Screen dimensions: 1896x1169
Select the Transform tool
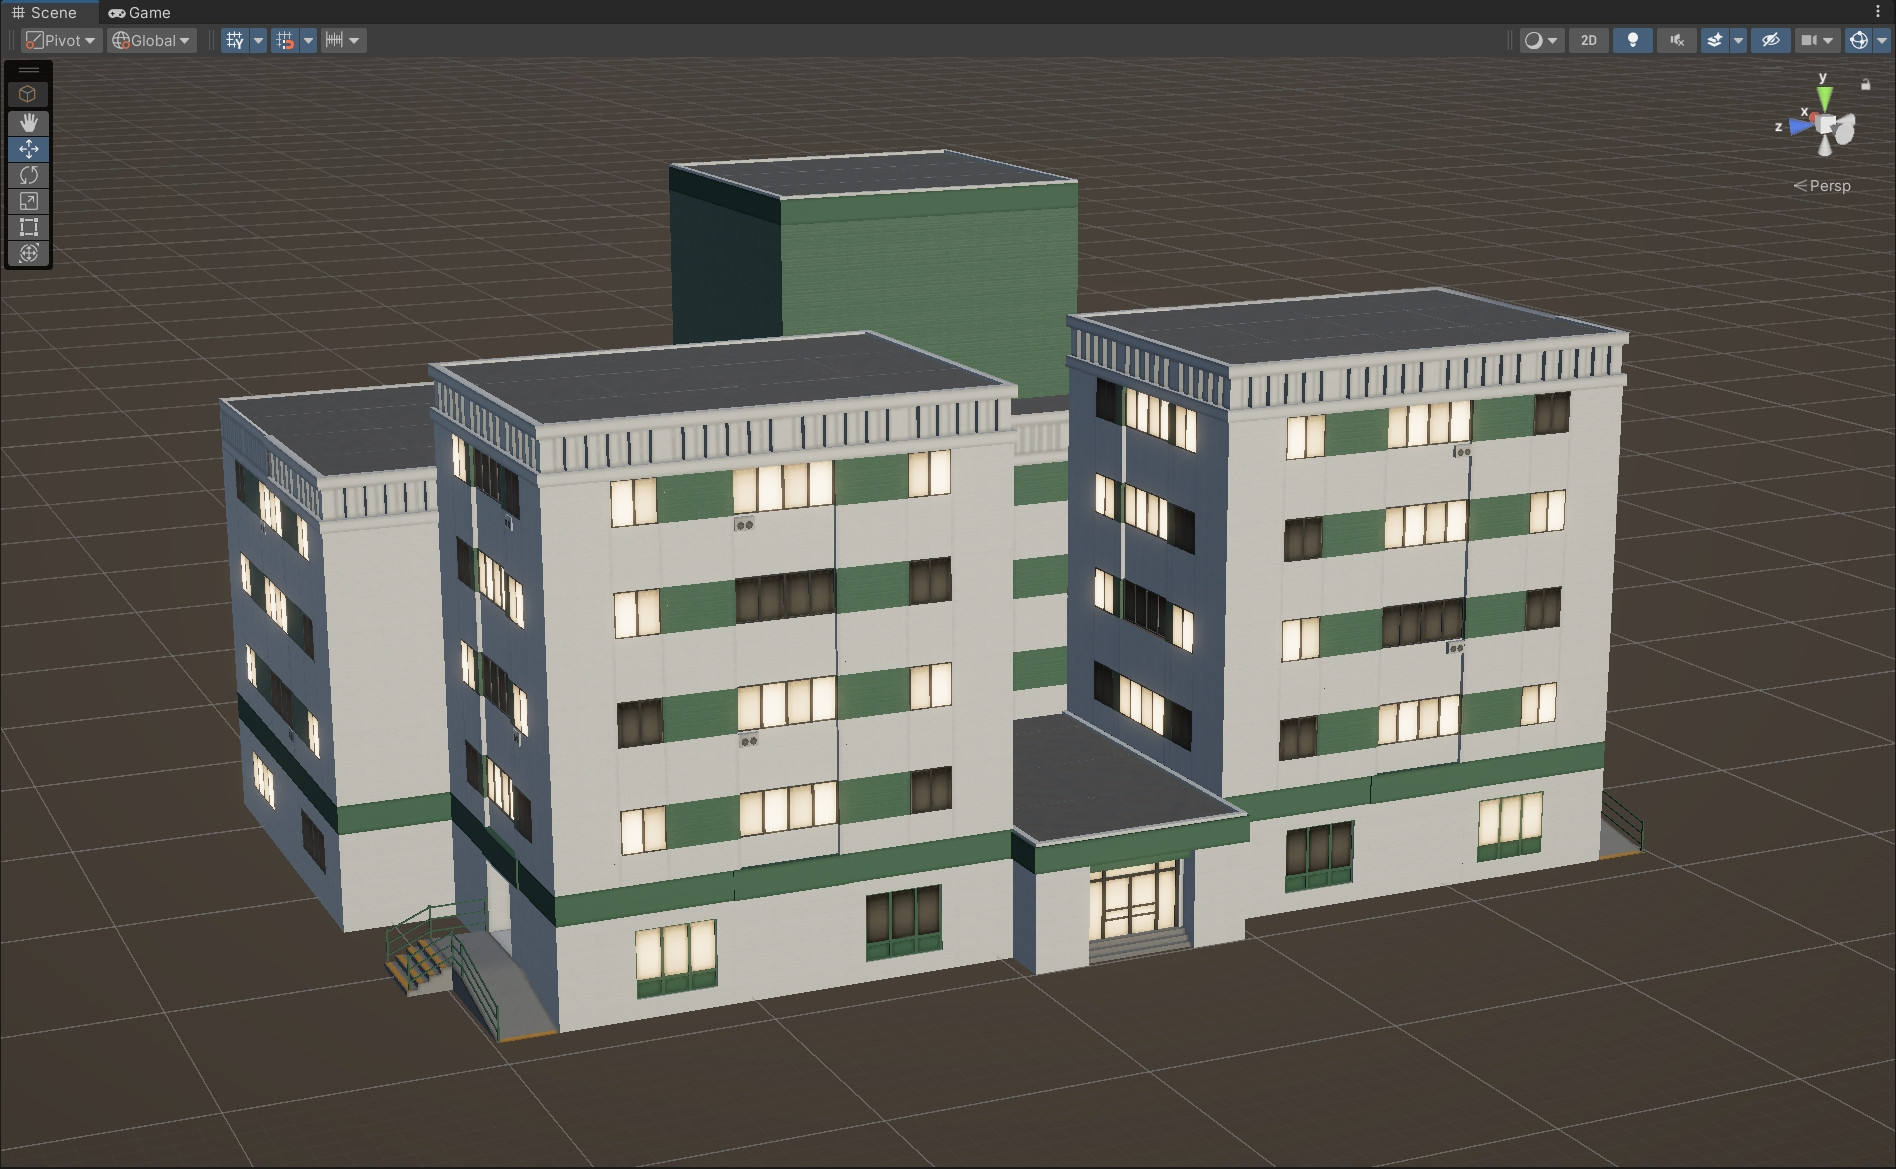[x=28, y=253]
